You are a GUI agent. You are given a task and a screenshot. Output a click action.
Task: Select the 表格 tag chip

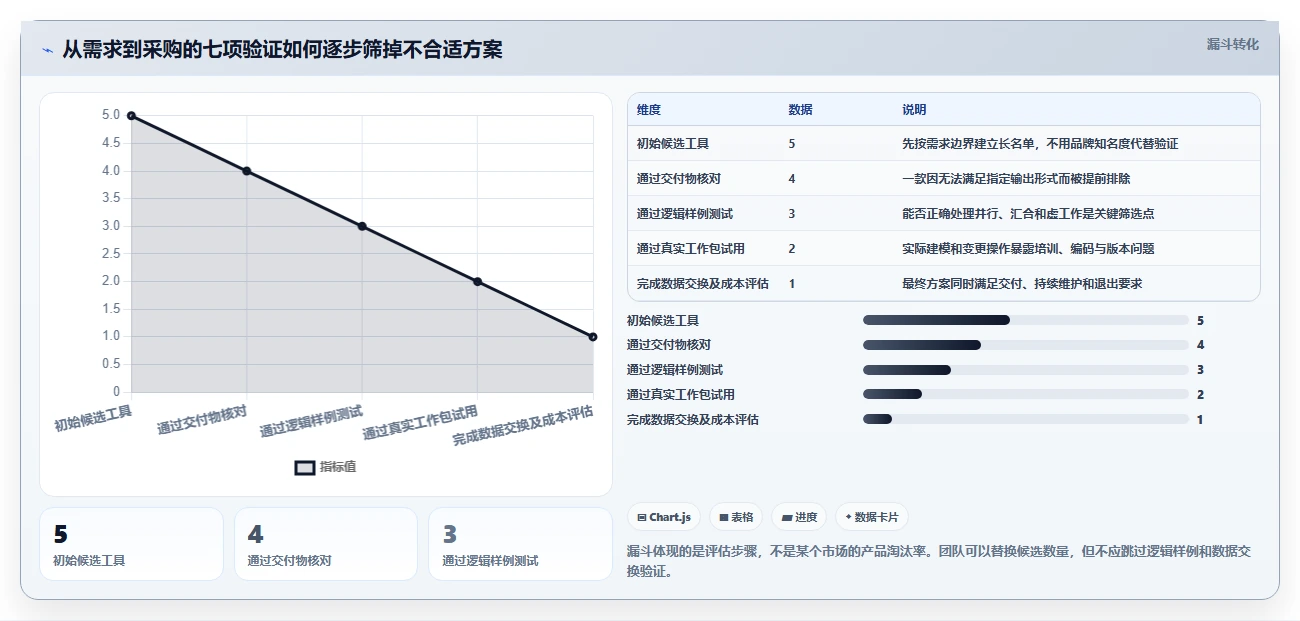[x=736, y=517]
